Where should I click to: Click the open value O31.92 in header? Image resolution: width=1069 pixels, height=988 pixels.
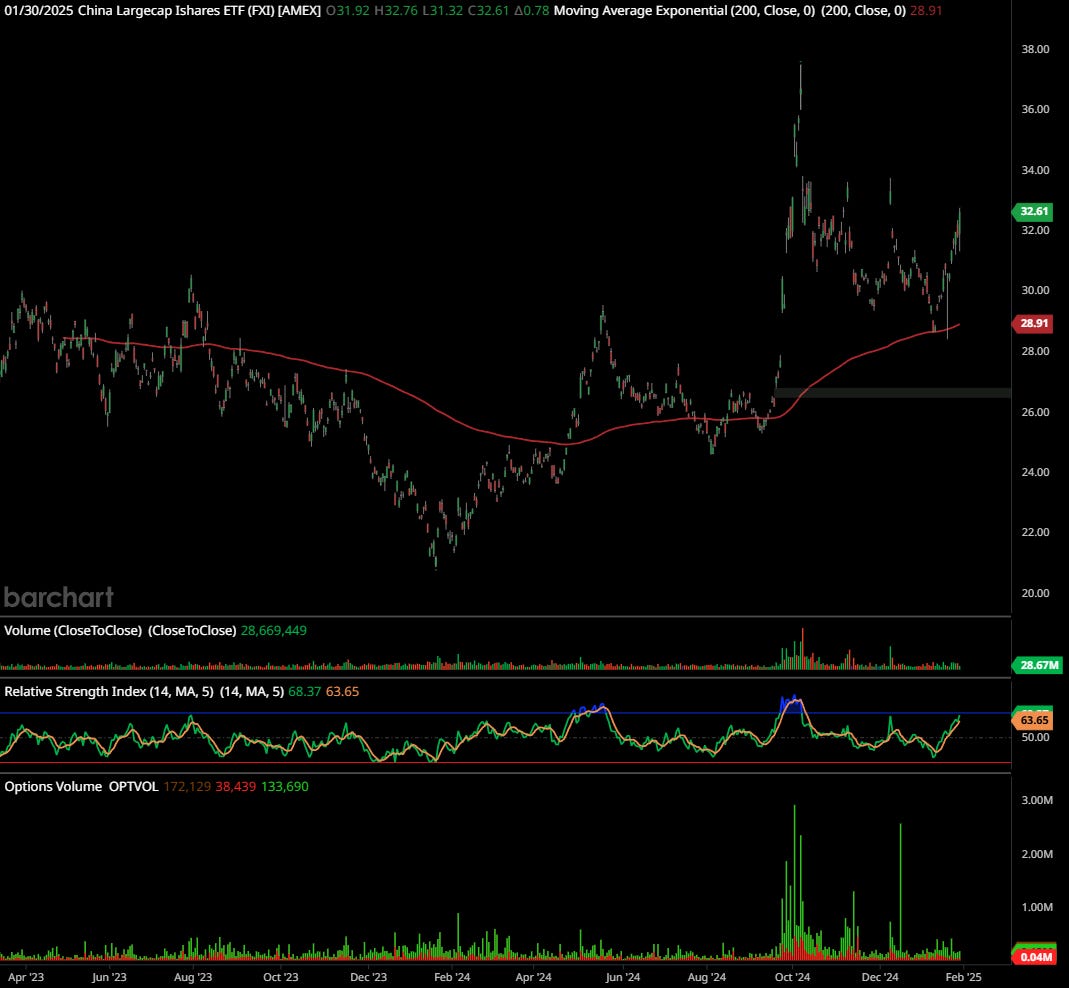[348, 10]
